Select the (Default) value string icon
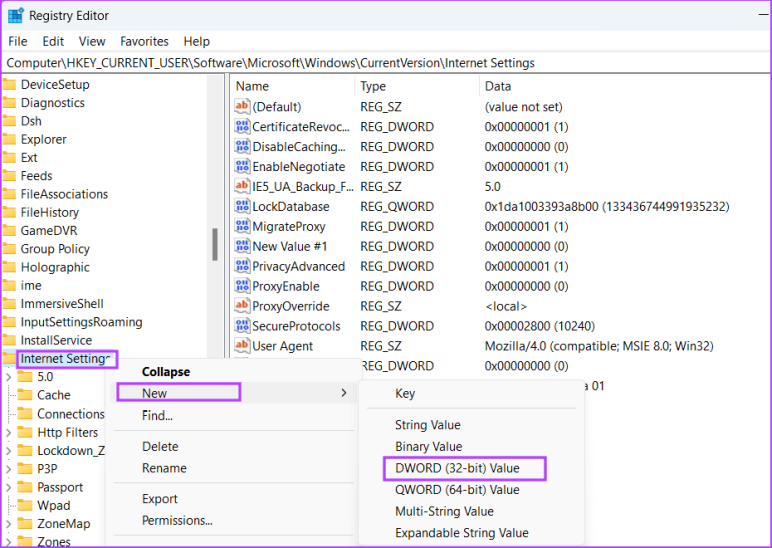The height and width of the screenshot is (548, 772). (242, 106)
